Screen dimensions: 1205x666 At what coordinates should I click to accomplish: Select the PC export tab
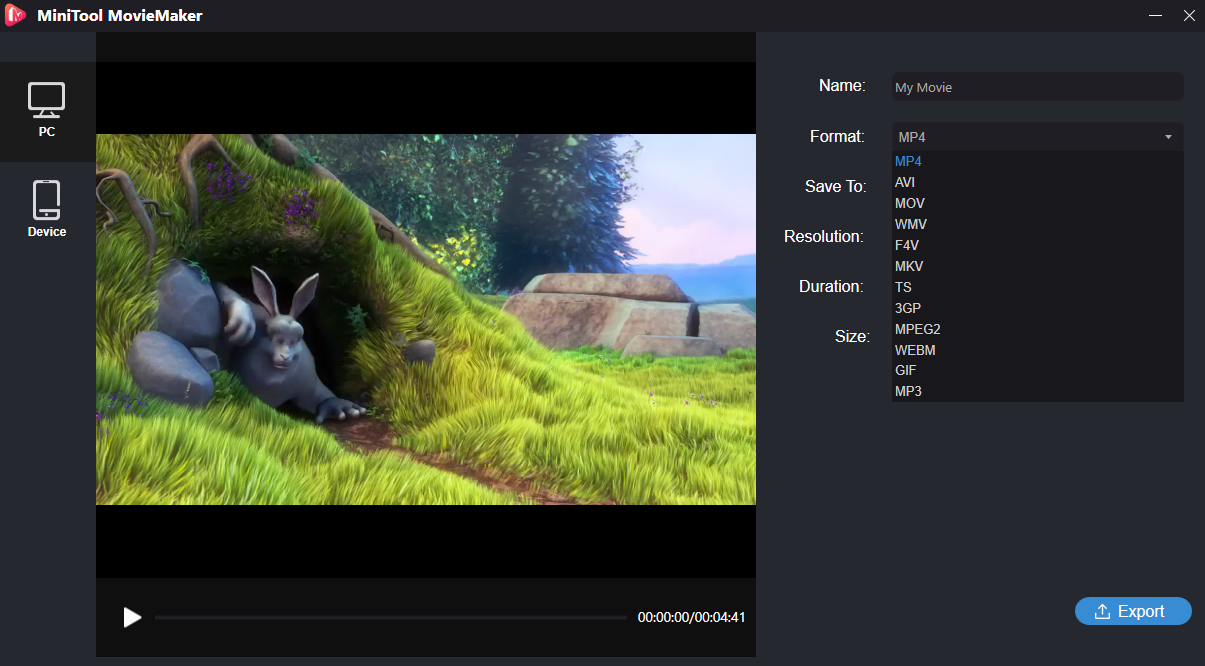click(47, 111)
